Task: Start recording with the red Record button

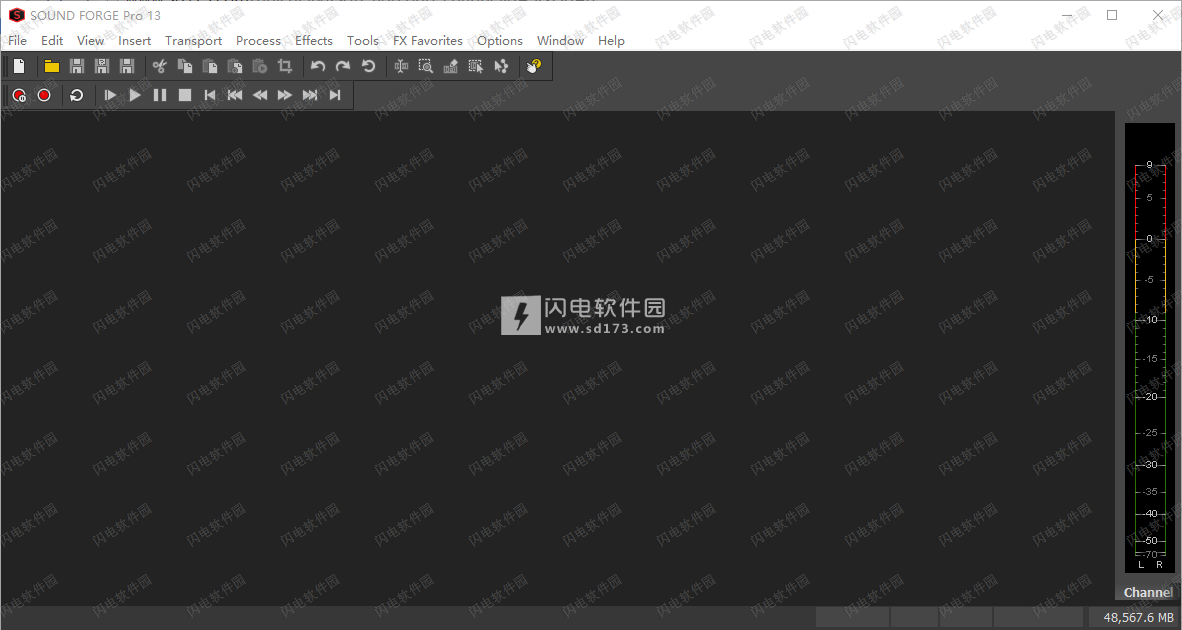Action: coord(44,95)
